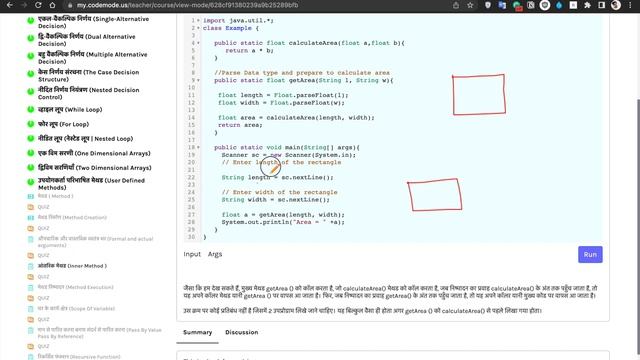This screenshot has height=360, width=640.
Task: Click green icon beside Single-Alternative Decision
Action: point(31,20)
